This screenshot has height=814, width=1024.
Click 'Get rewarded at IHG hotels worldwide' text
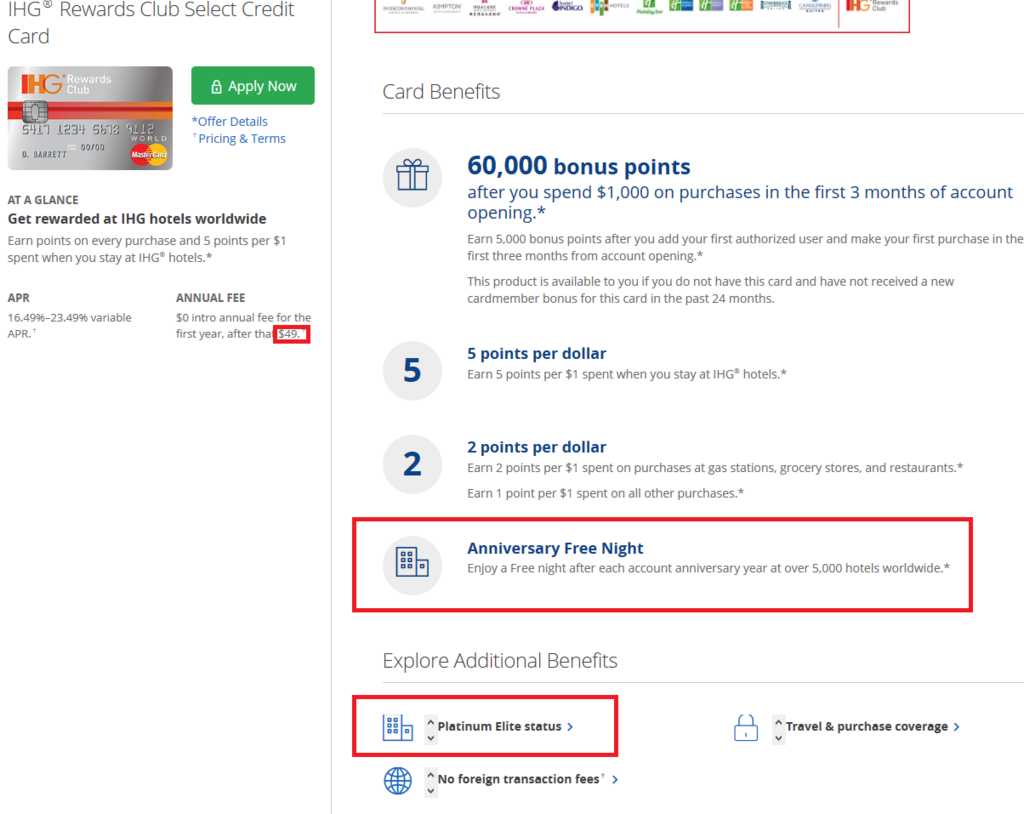click(x=137, y=219)
